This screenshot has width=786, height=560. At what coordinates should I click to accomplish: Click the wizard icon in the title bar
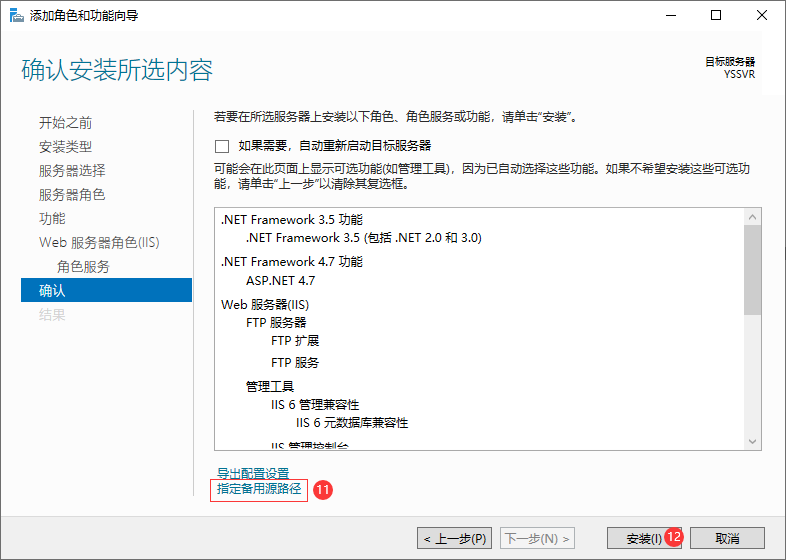17,16
